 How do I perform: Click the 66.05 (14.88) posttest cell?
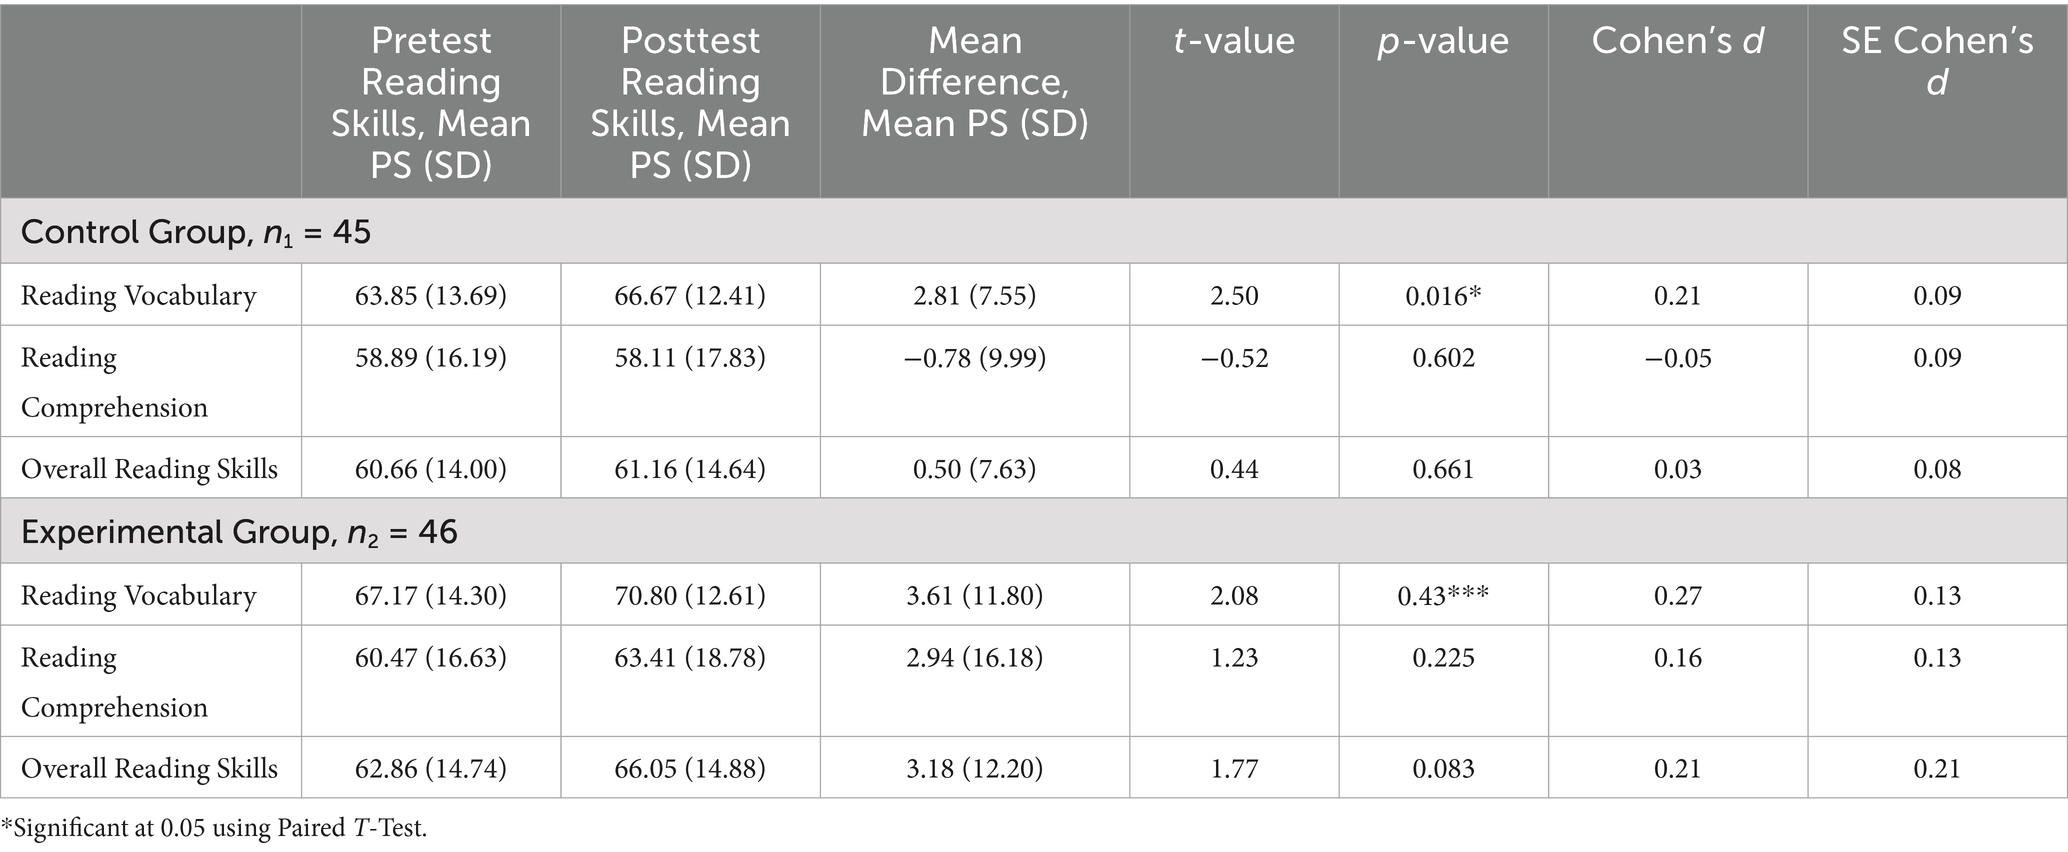(x=690, y=769)
